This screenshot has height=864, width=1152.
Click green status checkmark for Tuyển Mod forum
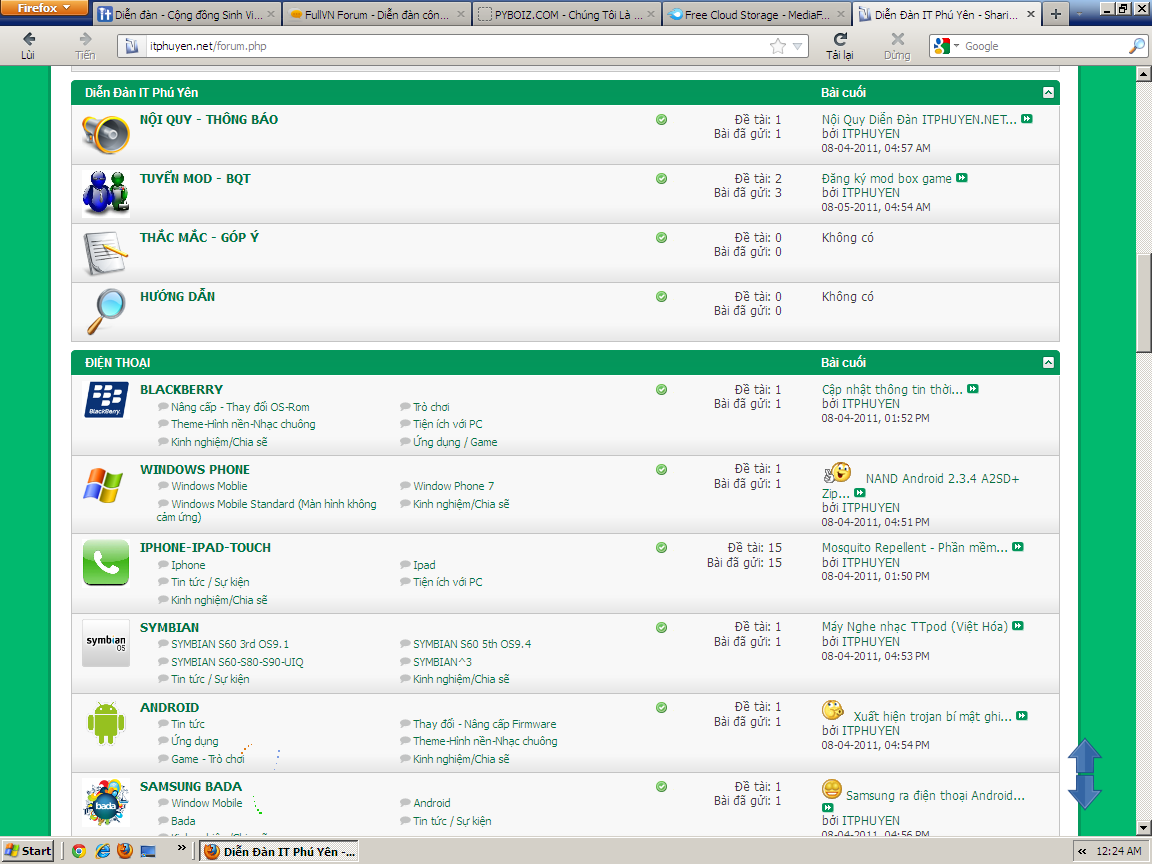(x=661, y=179)
